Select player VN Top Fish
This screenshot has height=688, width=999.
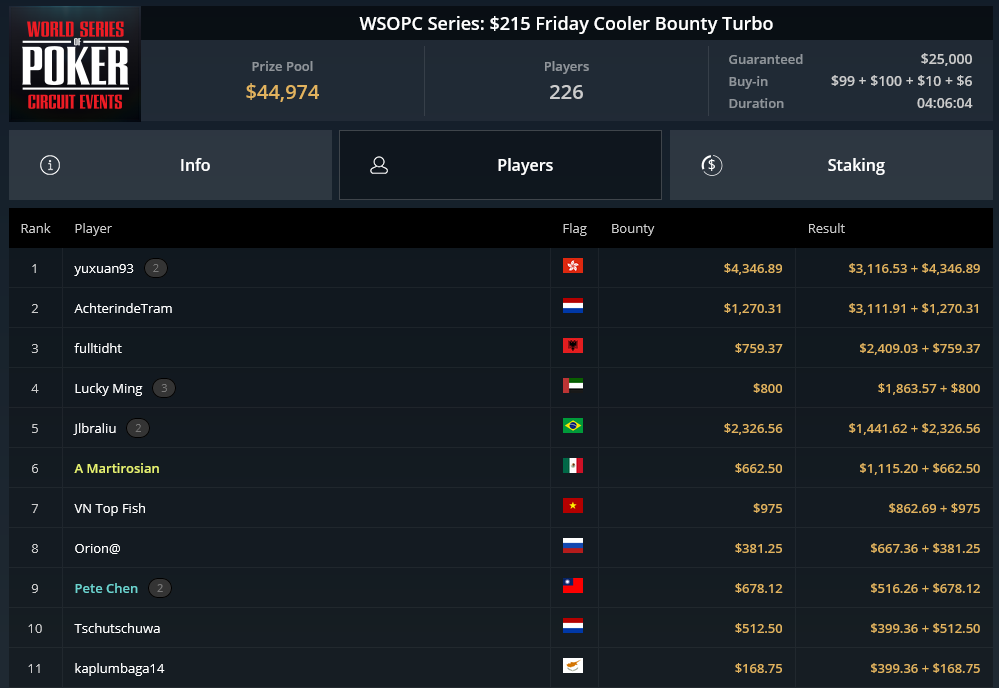pos(110,508)
